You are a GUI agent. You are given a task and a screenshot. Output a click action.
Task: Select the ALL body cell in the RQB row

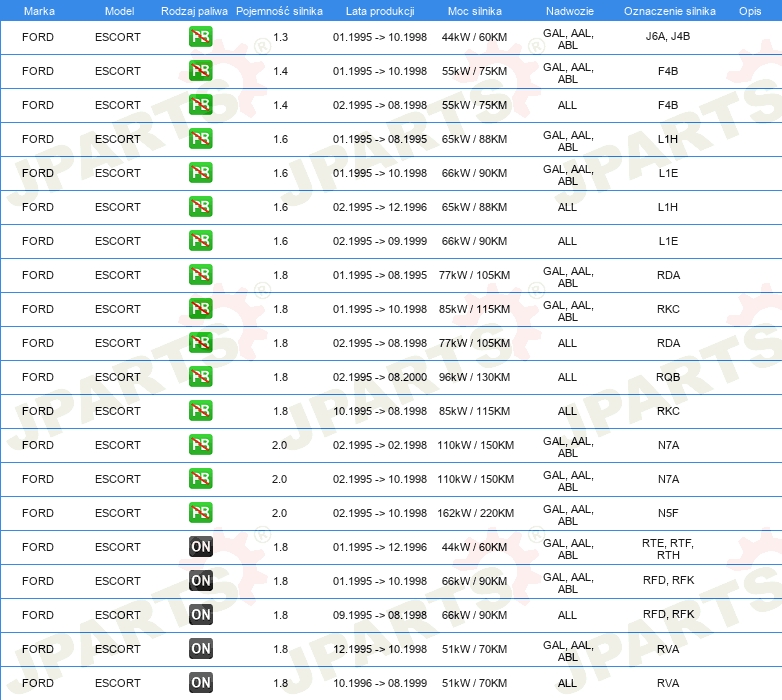coord(567,377)
